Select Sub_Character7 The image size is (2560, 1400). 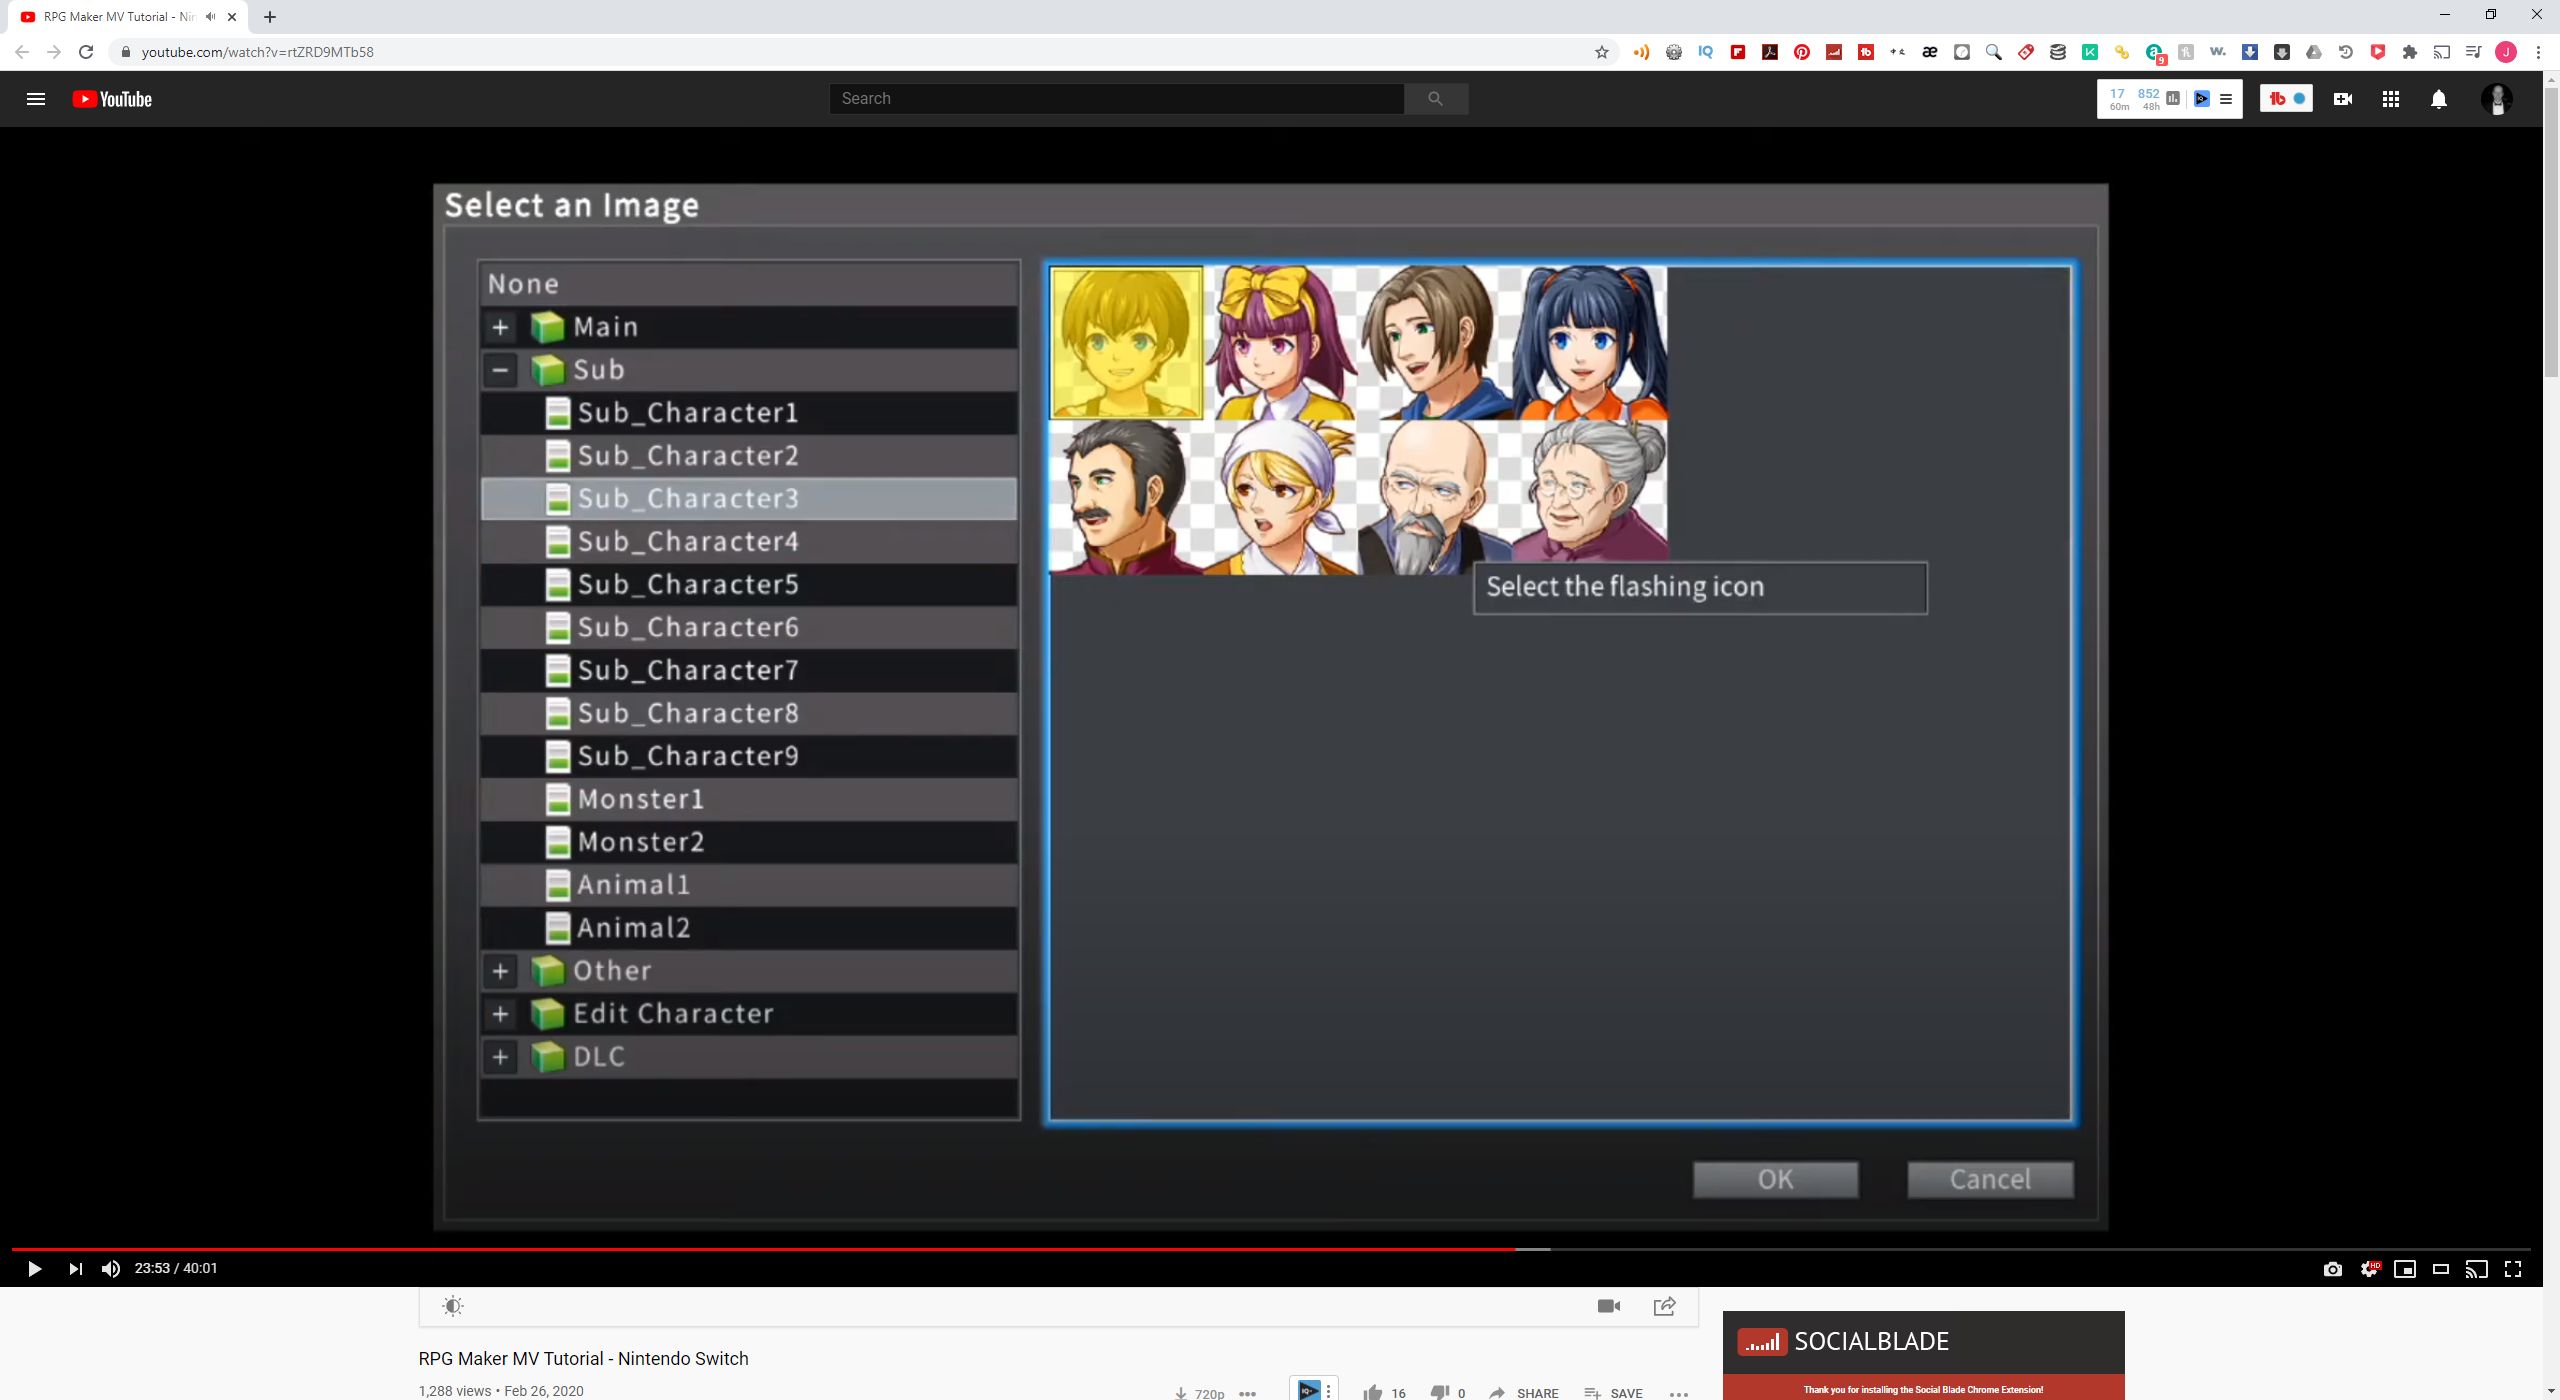coord(749,671)
